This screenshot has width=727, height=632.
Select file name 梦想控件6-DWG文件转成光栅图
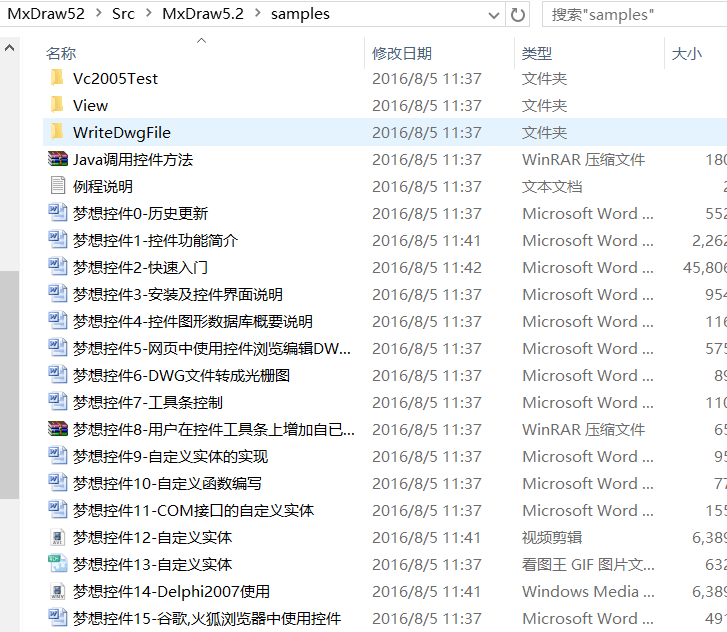pyautogui.click(x=181, y=375)
